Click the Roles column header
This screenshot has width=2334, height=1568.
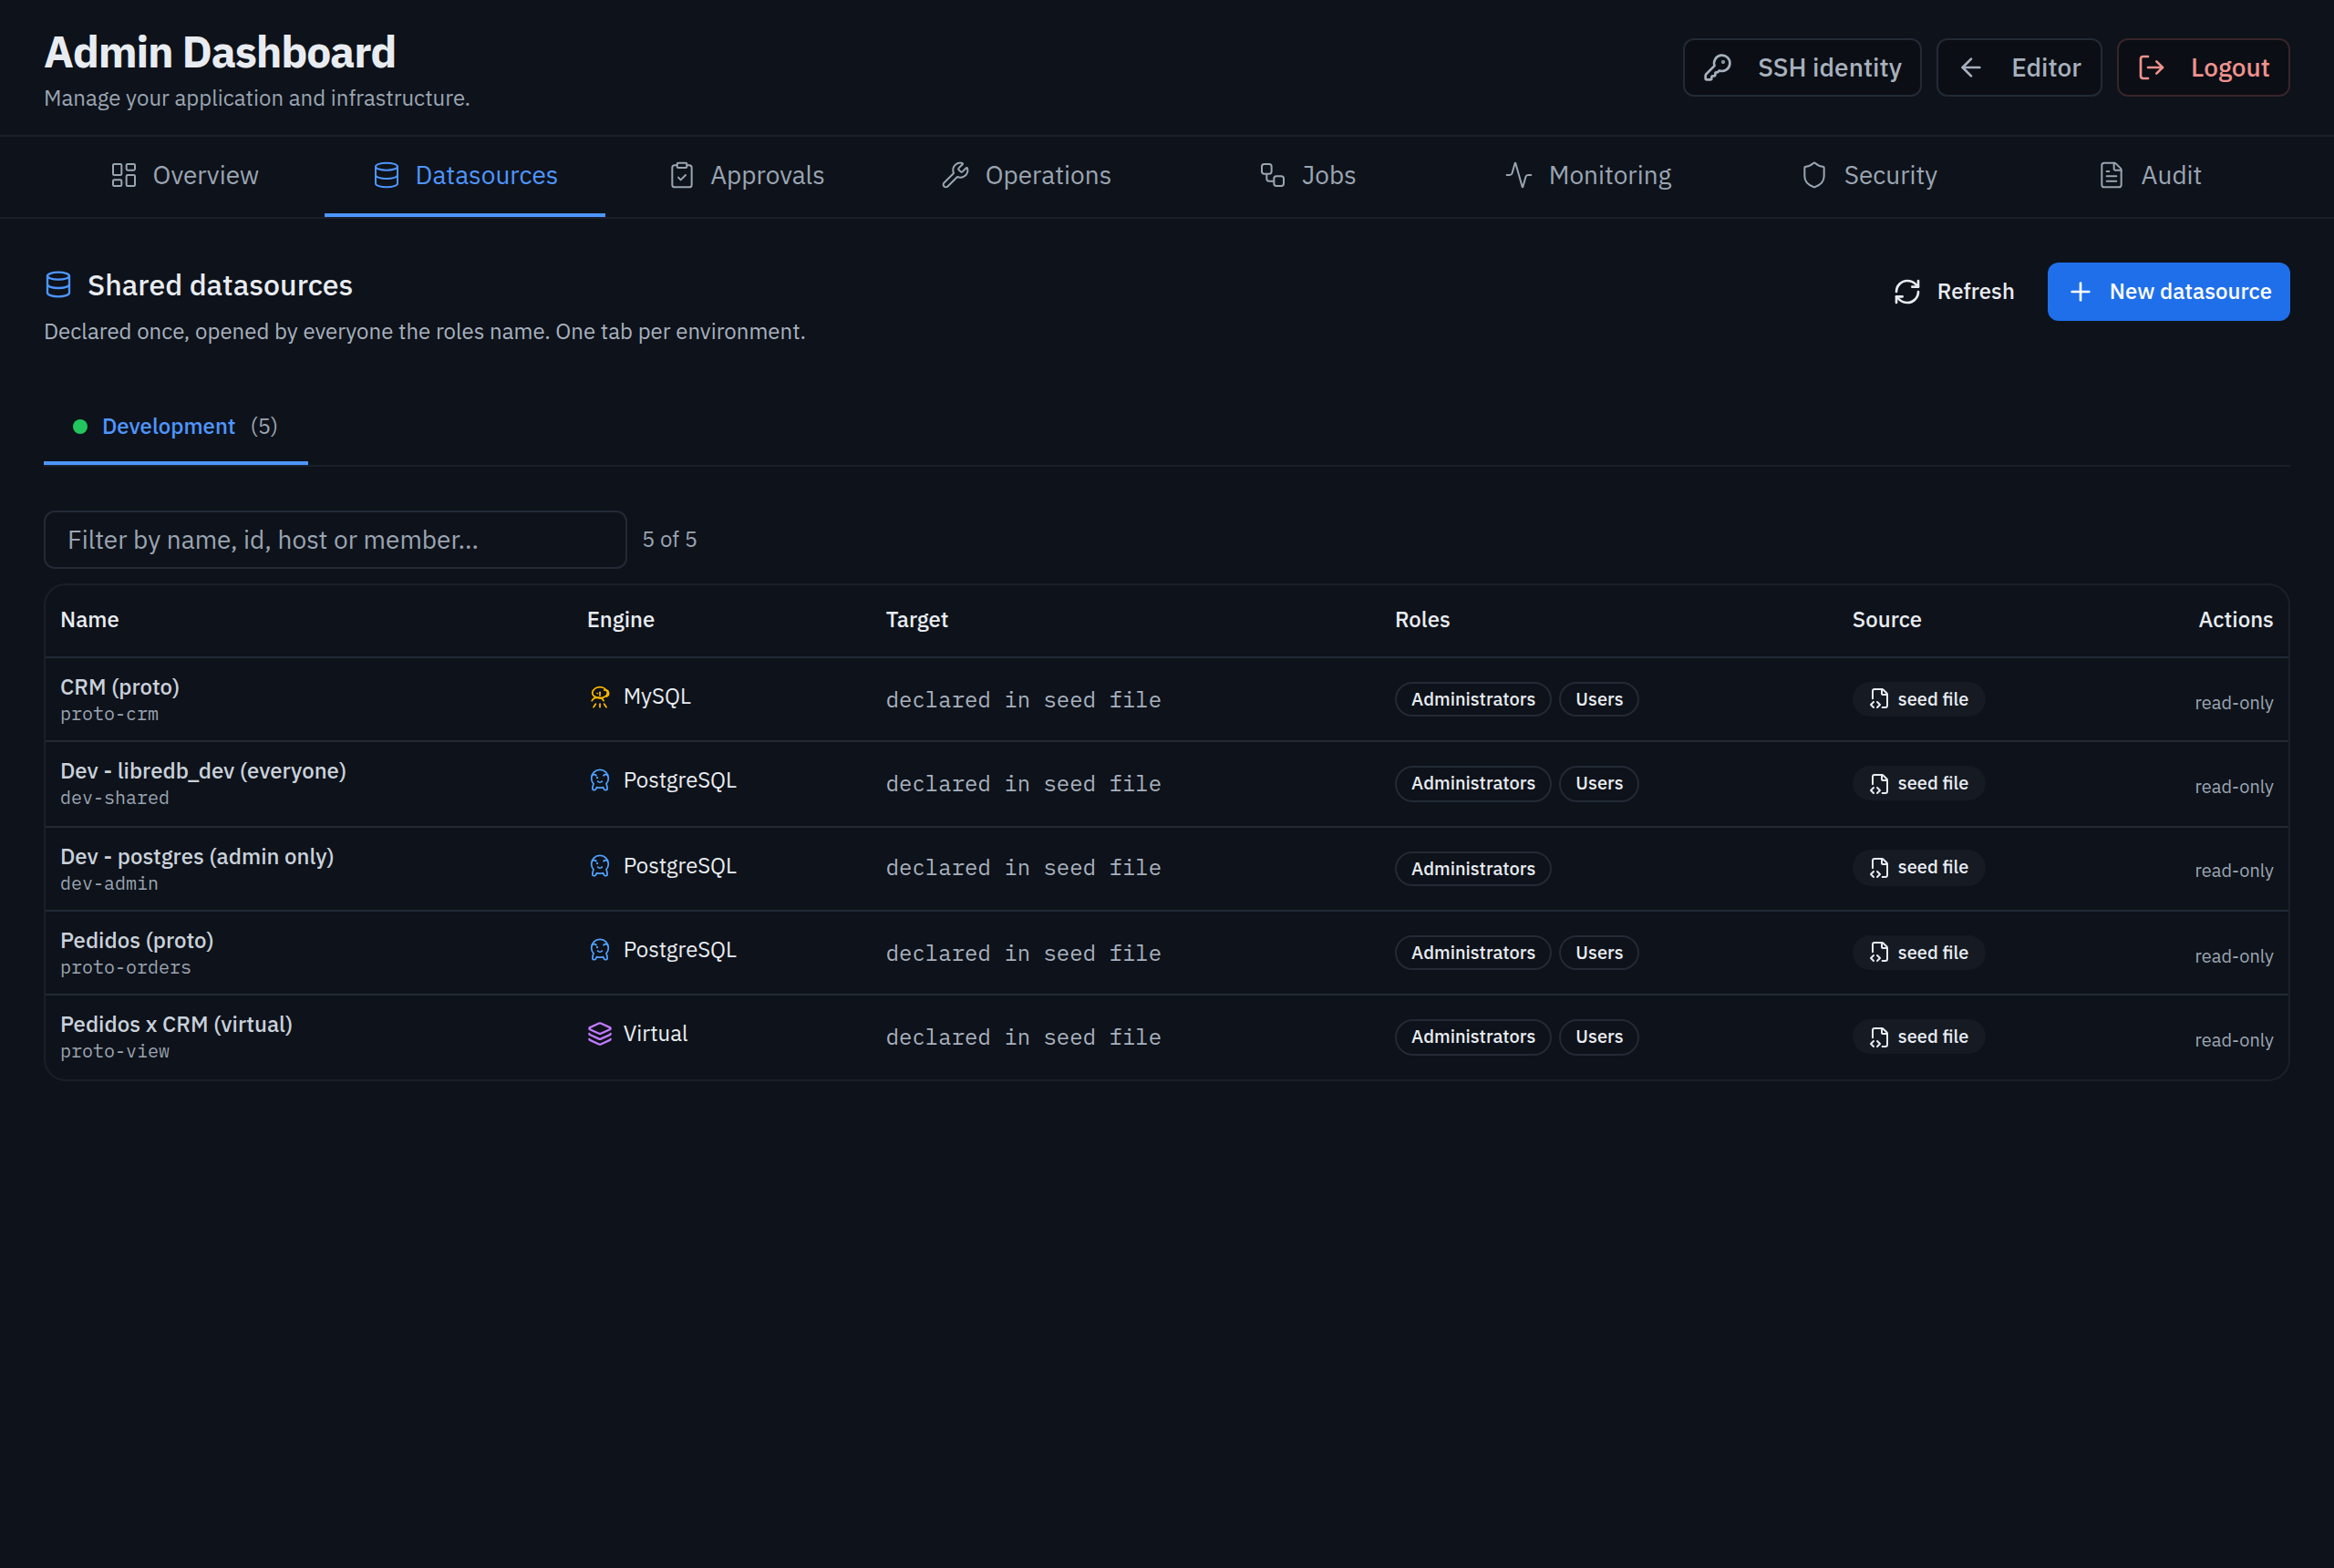(x=1423, y=620)
